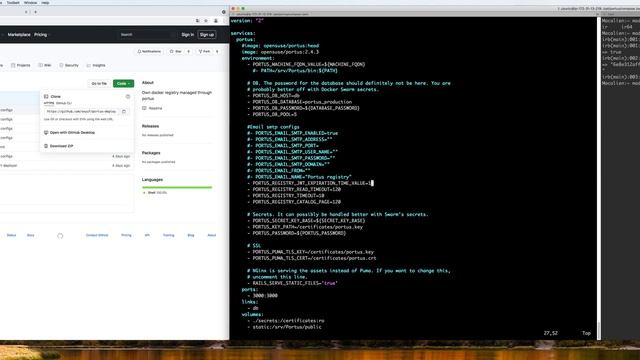Open the Blog footer link
Screen dimensions: 640x360
pyautogui.click(x=191, y=235)
